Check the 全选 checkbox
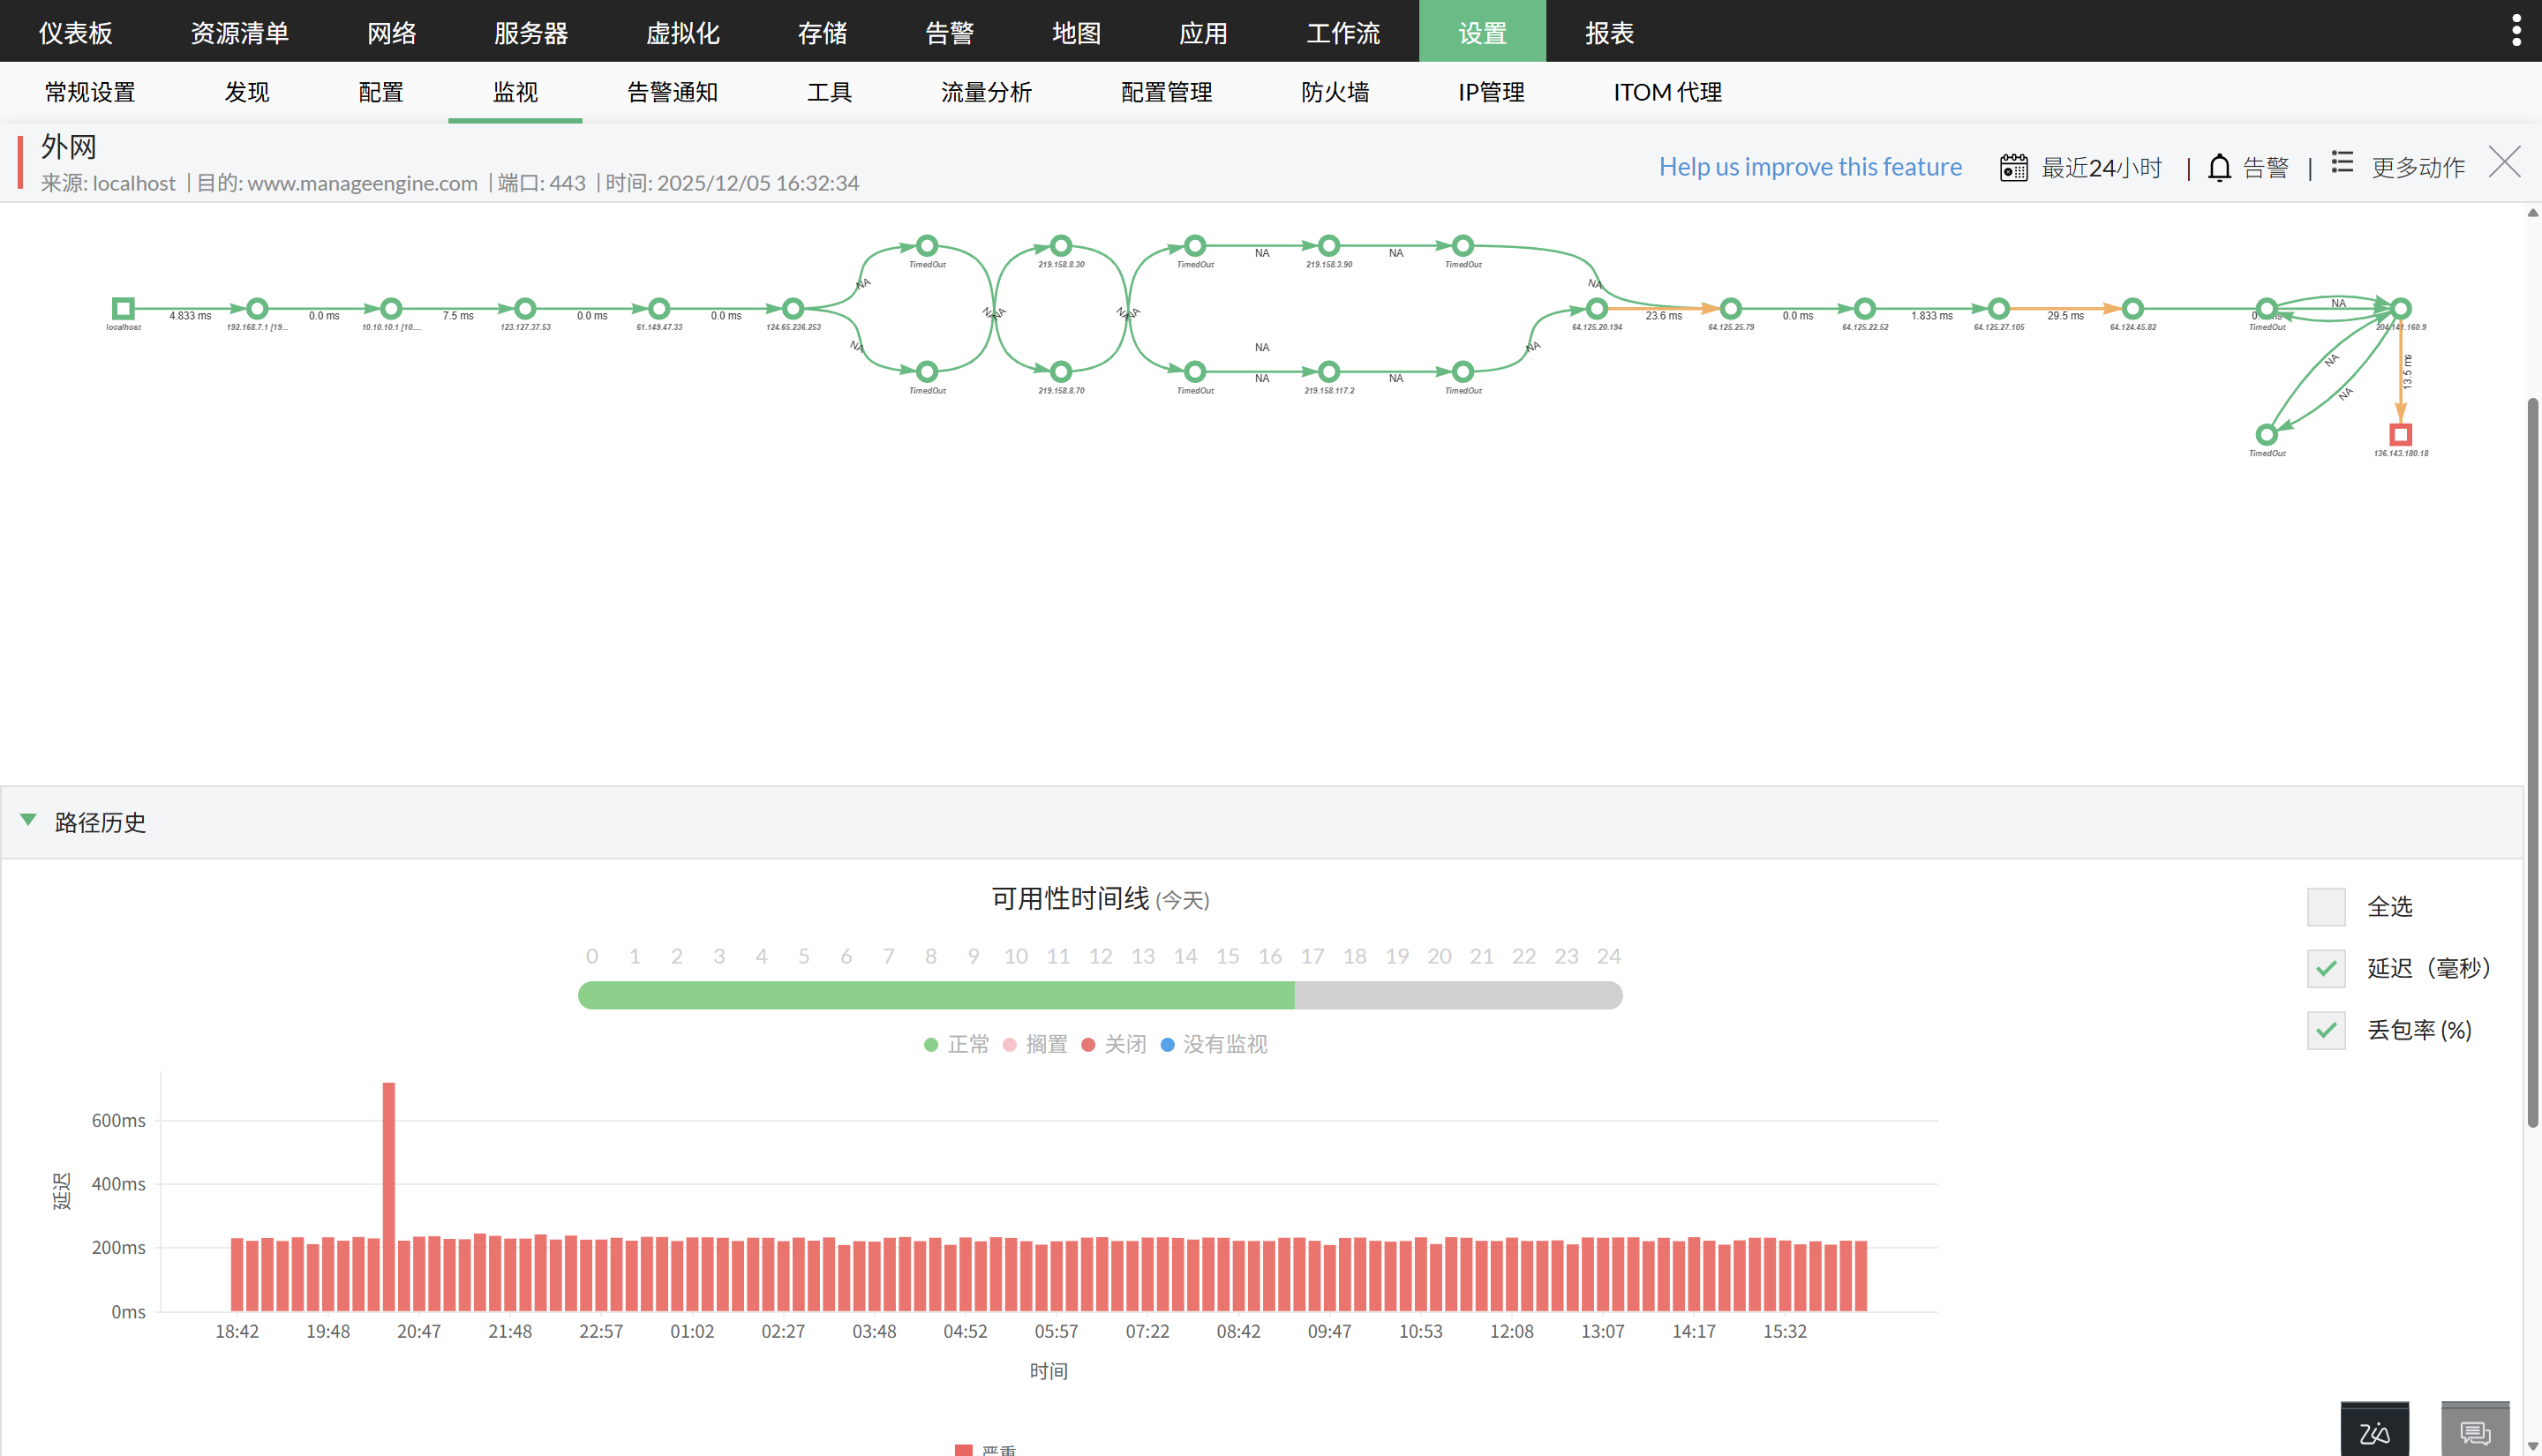The height and width of the screenshot is (1456, 2542). (2326, 907)
